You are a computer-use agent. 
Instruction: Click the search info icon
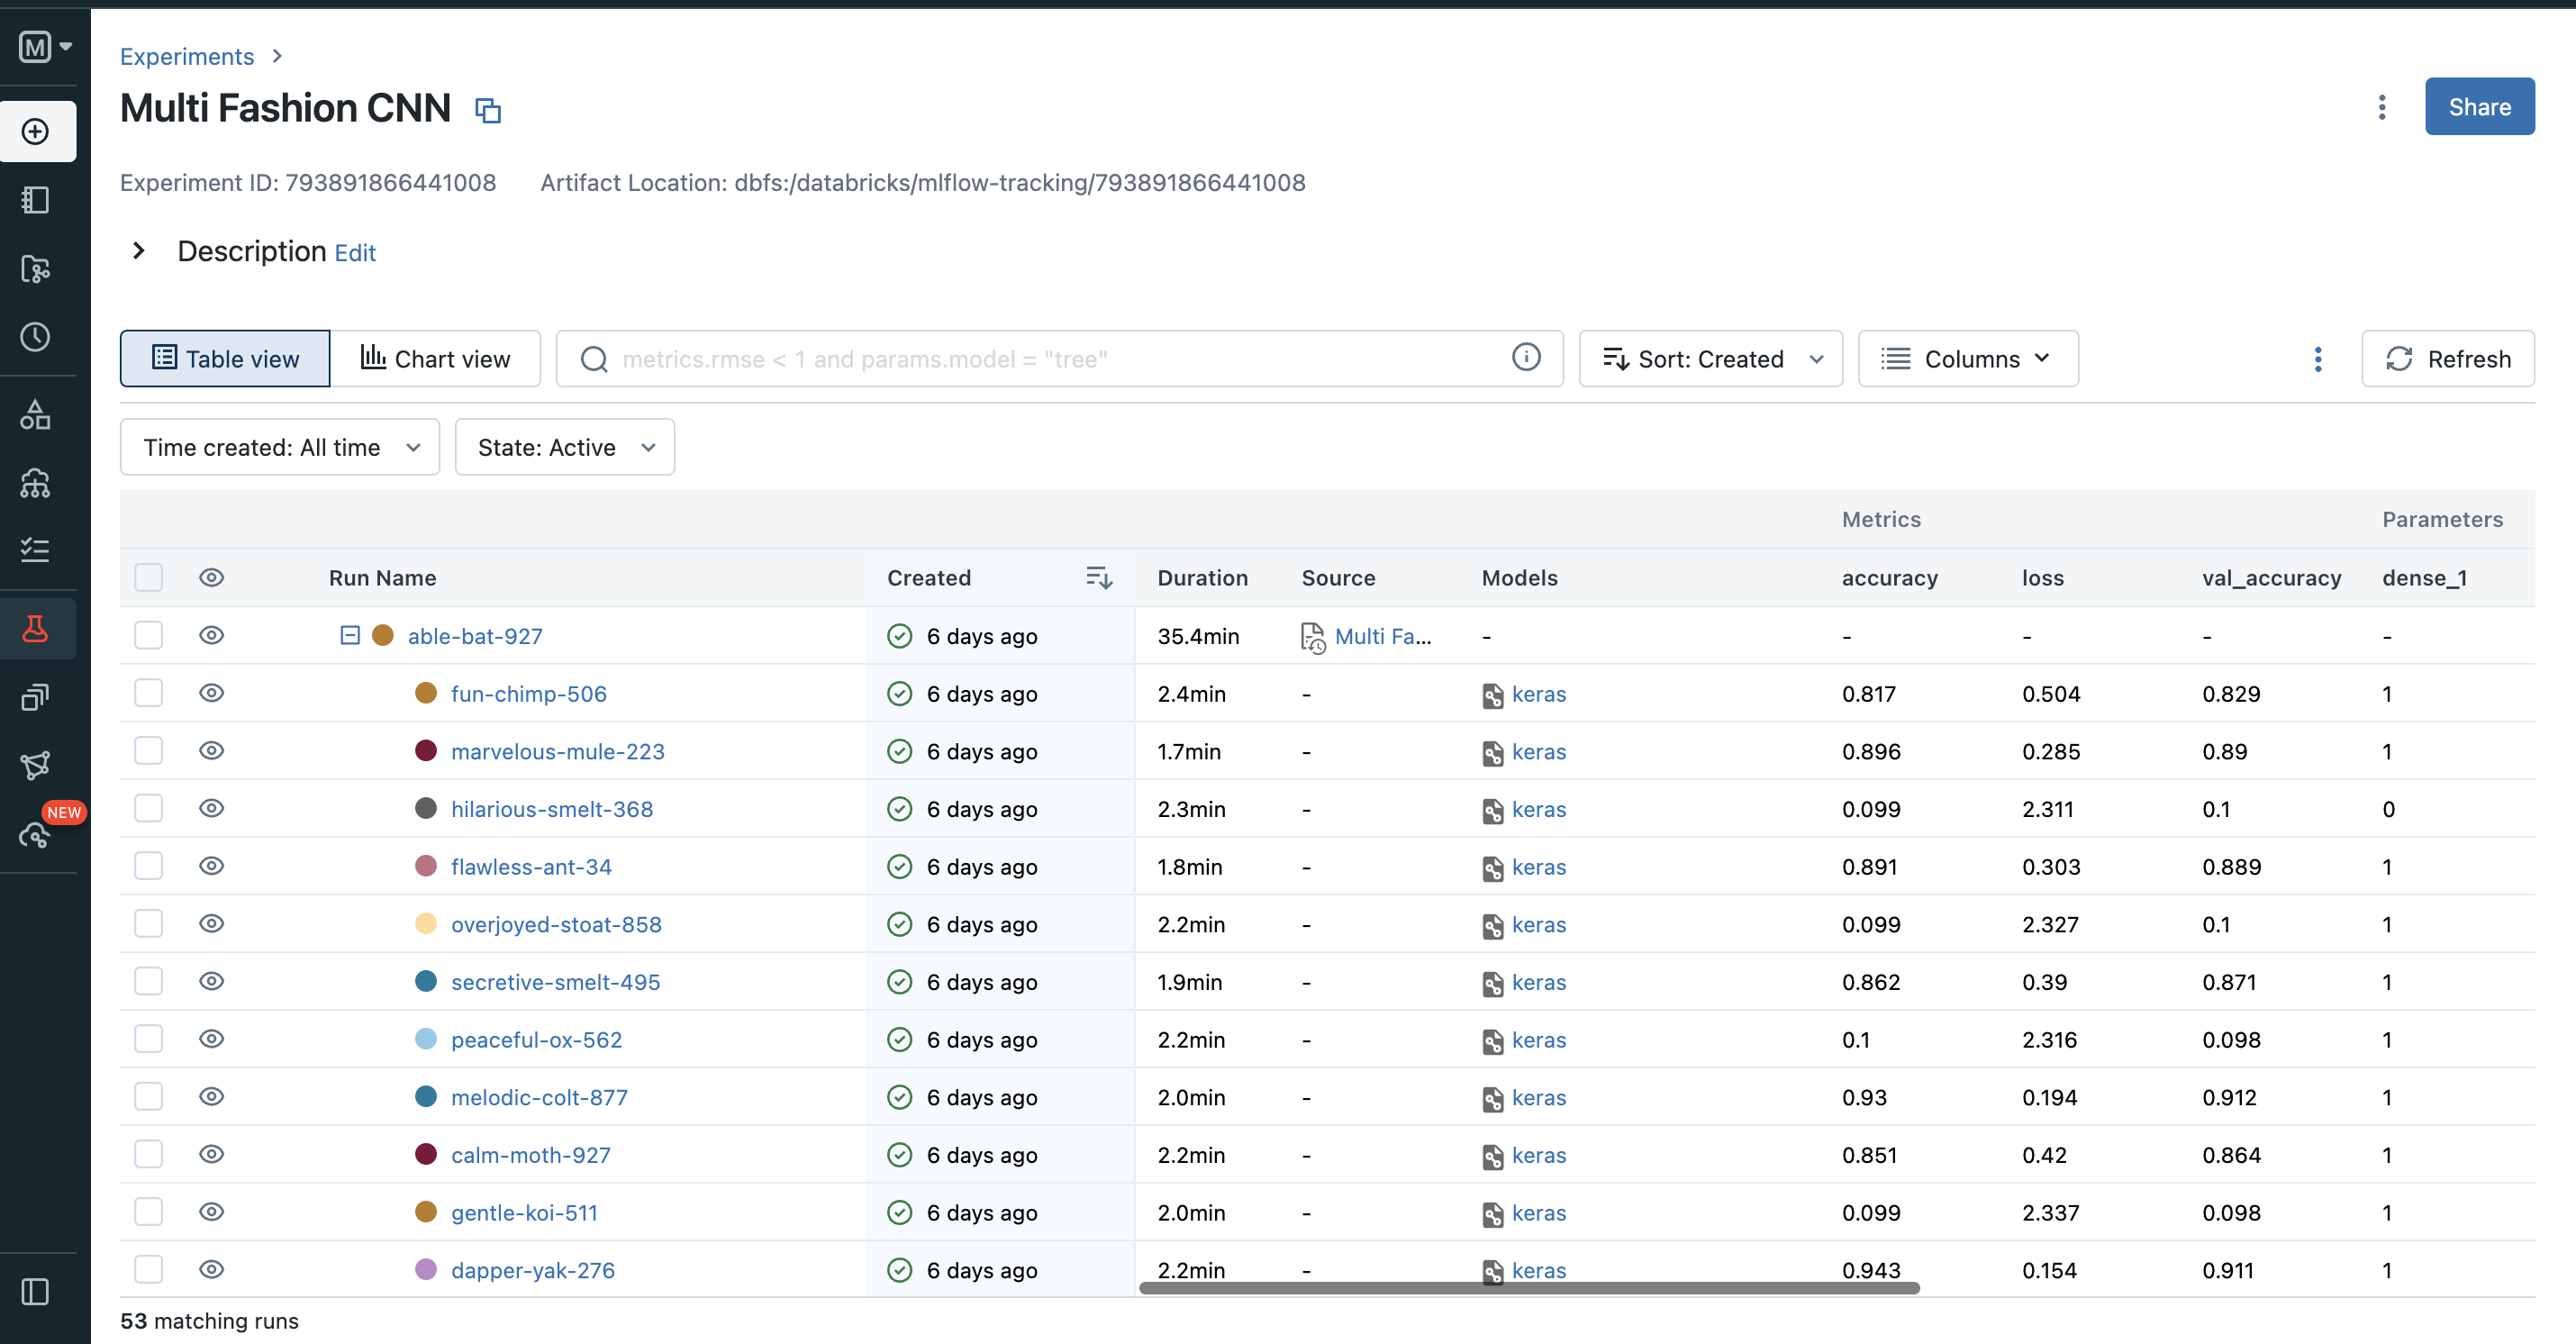pyautogui.click(x=1525, y=357)
